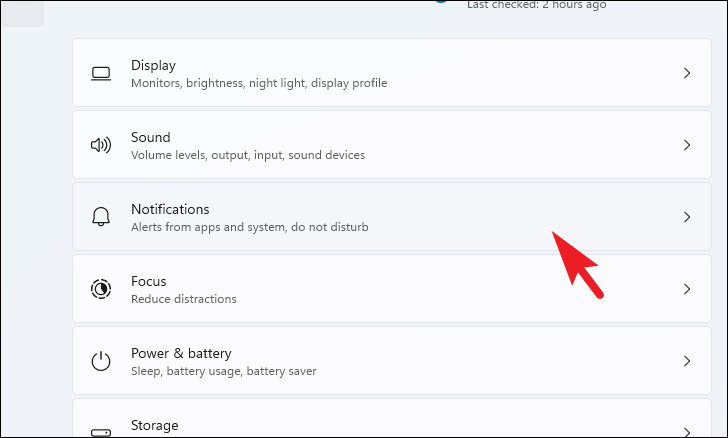Open the Storage title text
Screen dimensions: 728x438
pyautogui.click(x=155, y=425)
